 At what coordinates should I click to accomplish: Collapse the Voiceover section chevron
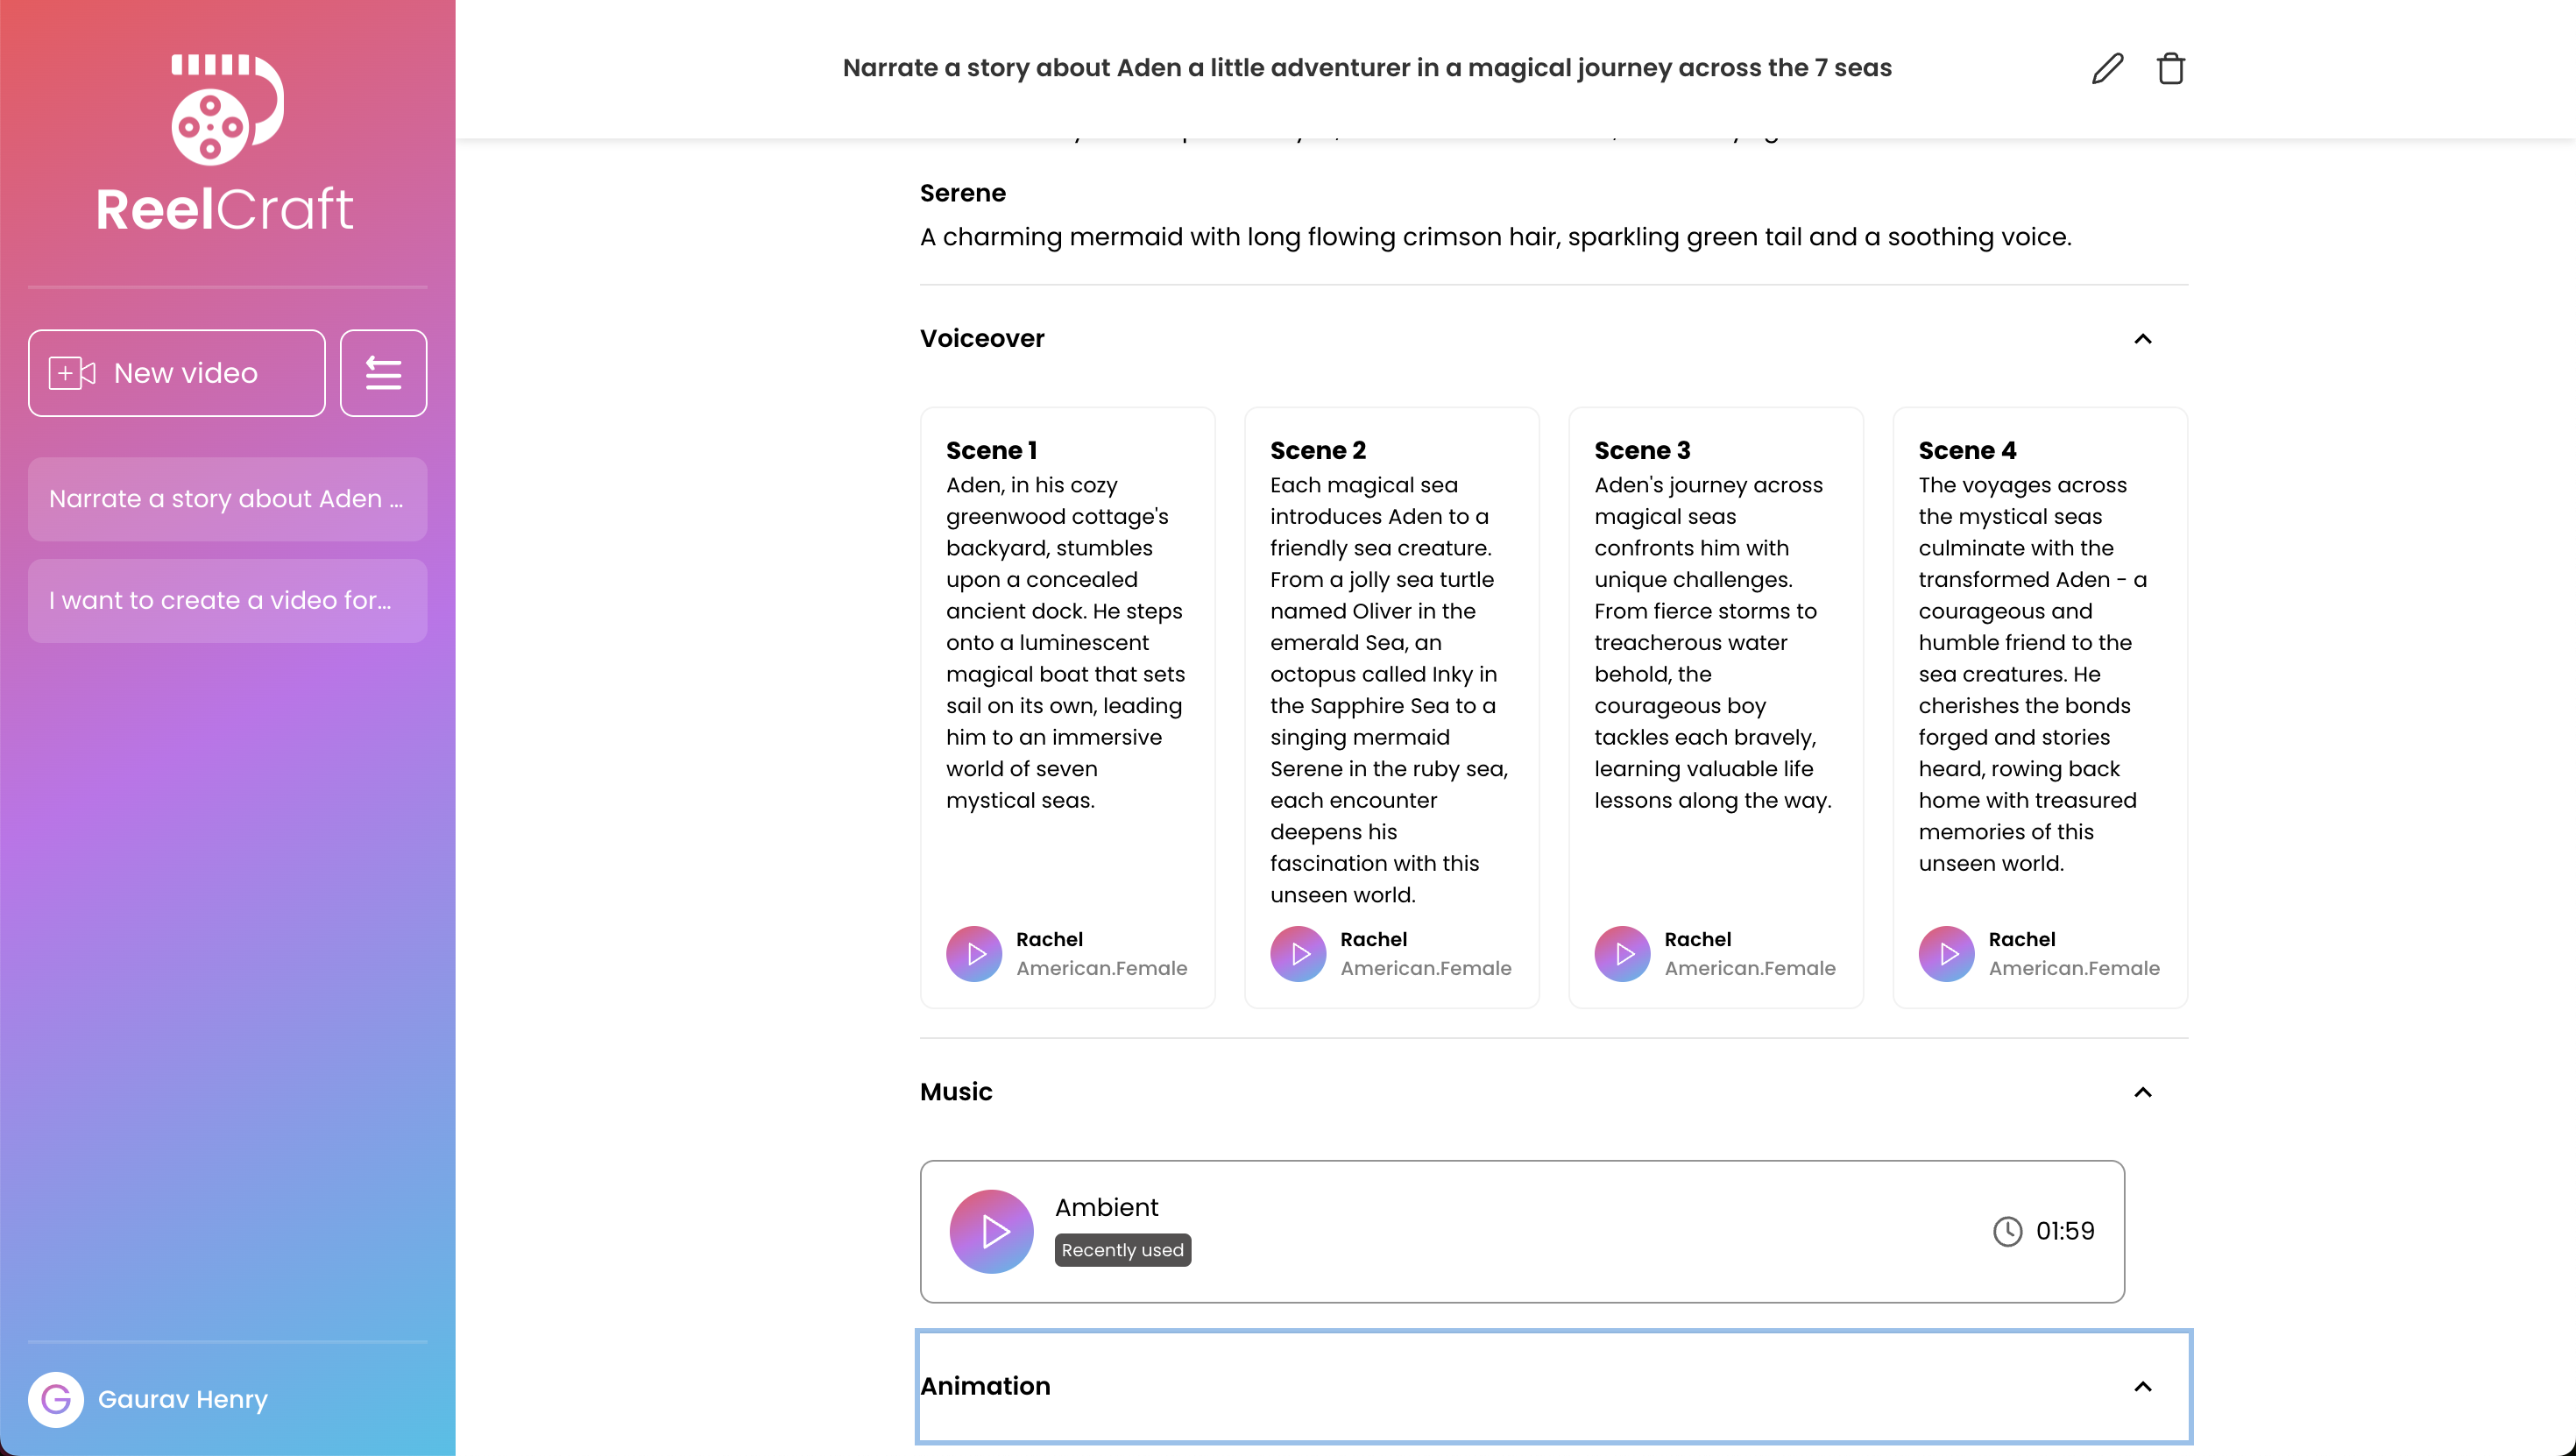pos(2142,339)
